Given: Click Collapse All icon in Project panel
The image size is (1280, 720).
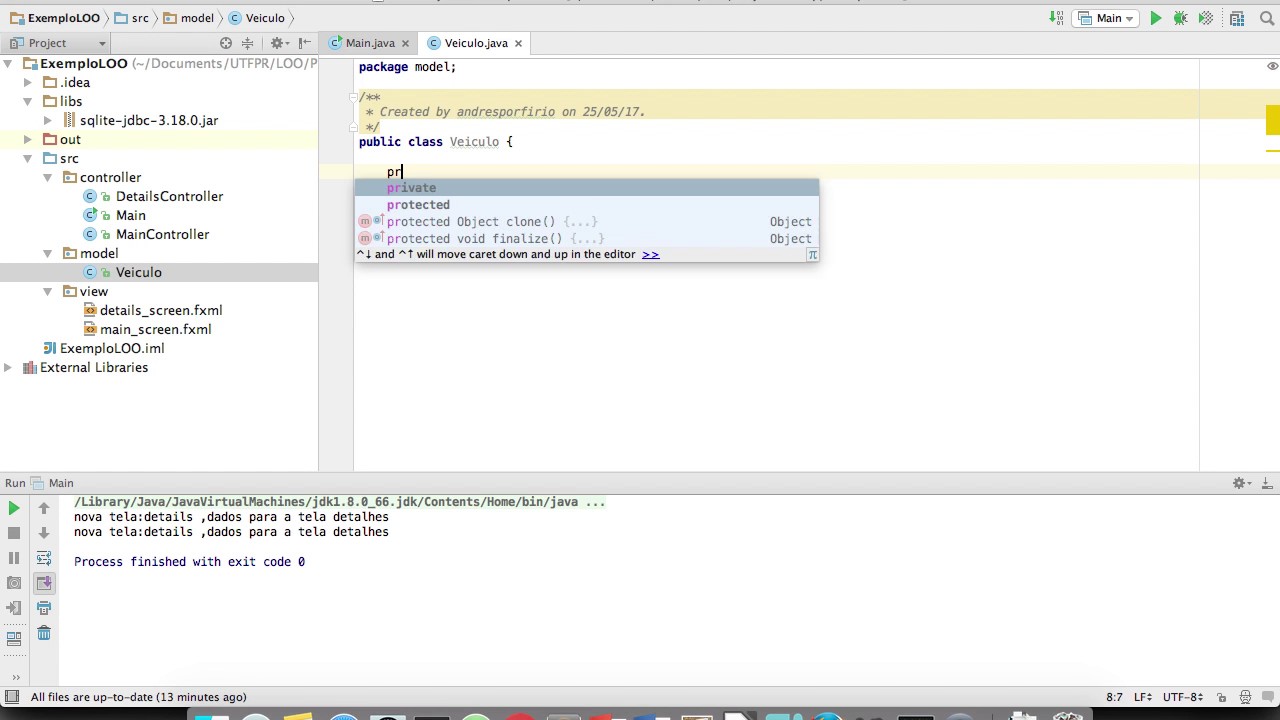Looking at the screenshot, I should tap(247, 43).
